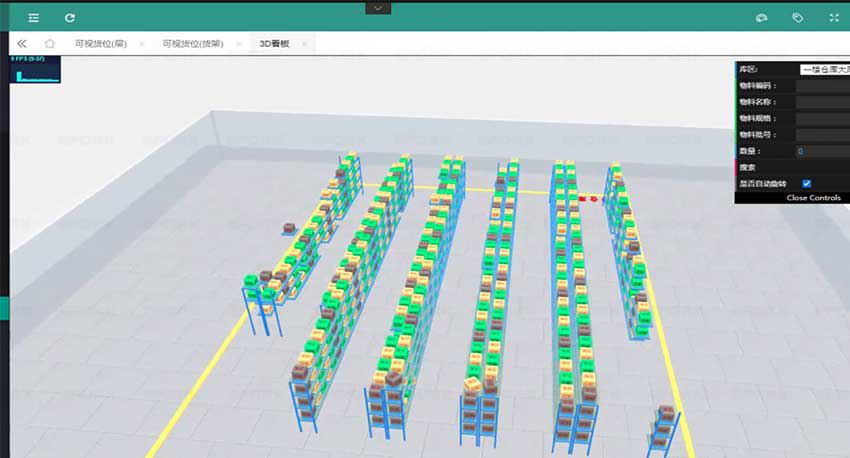Image resolution: width=850 pixels, height=458 pixels.
Task: Close the 3D看板 tab
Action: coord(304,44)
